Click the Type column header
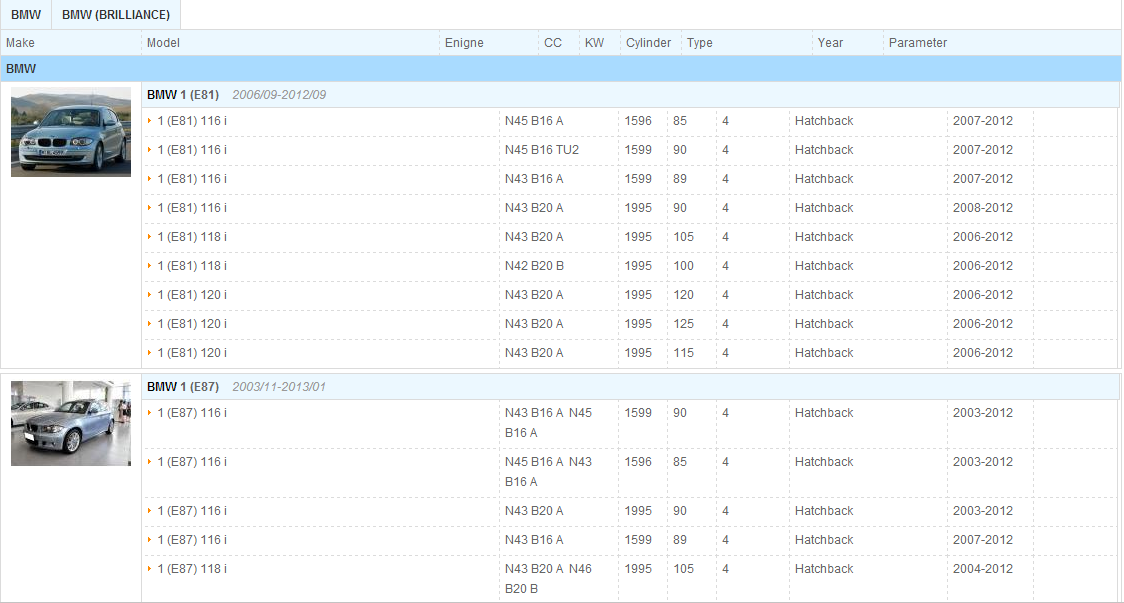Viewport: 1124px width, 603px height. coord(700,43)
